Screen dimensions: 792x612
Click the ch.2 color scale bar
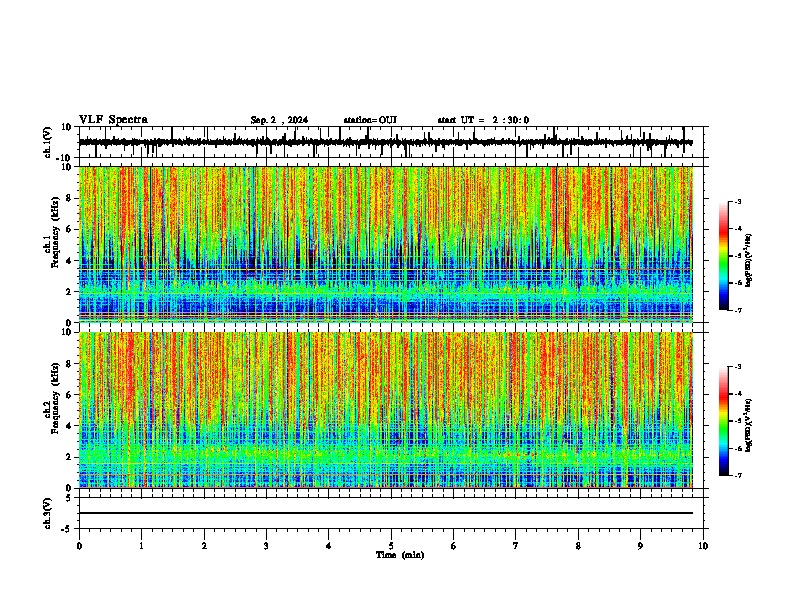coord(724,421)
